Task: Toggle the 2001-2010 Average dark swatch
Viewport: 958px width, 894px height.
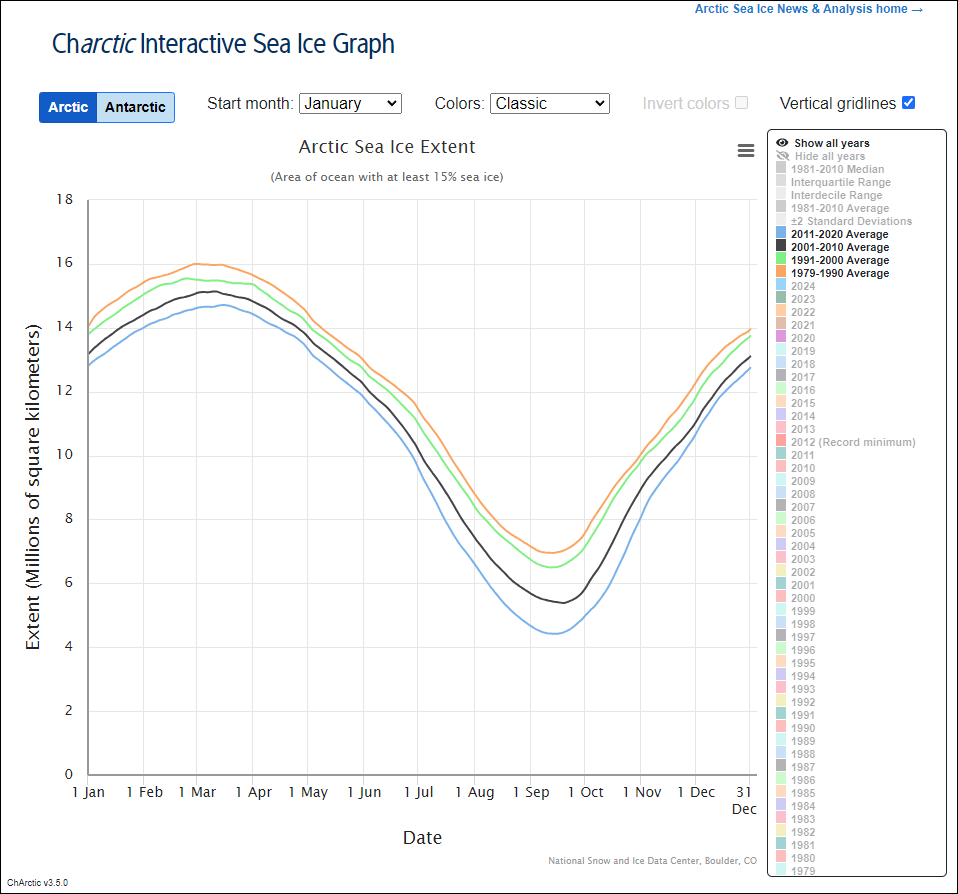Action: pyautogui.click(x=781, y=247)
